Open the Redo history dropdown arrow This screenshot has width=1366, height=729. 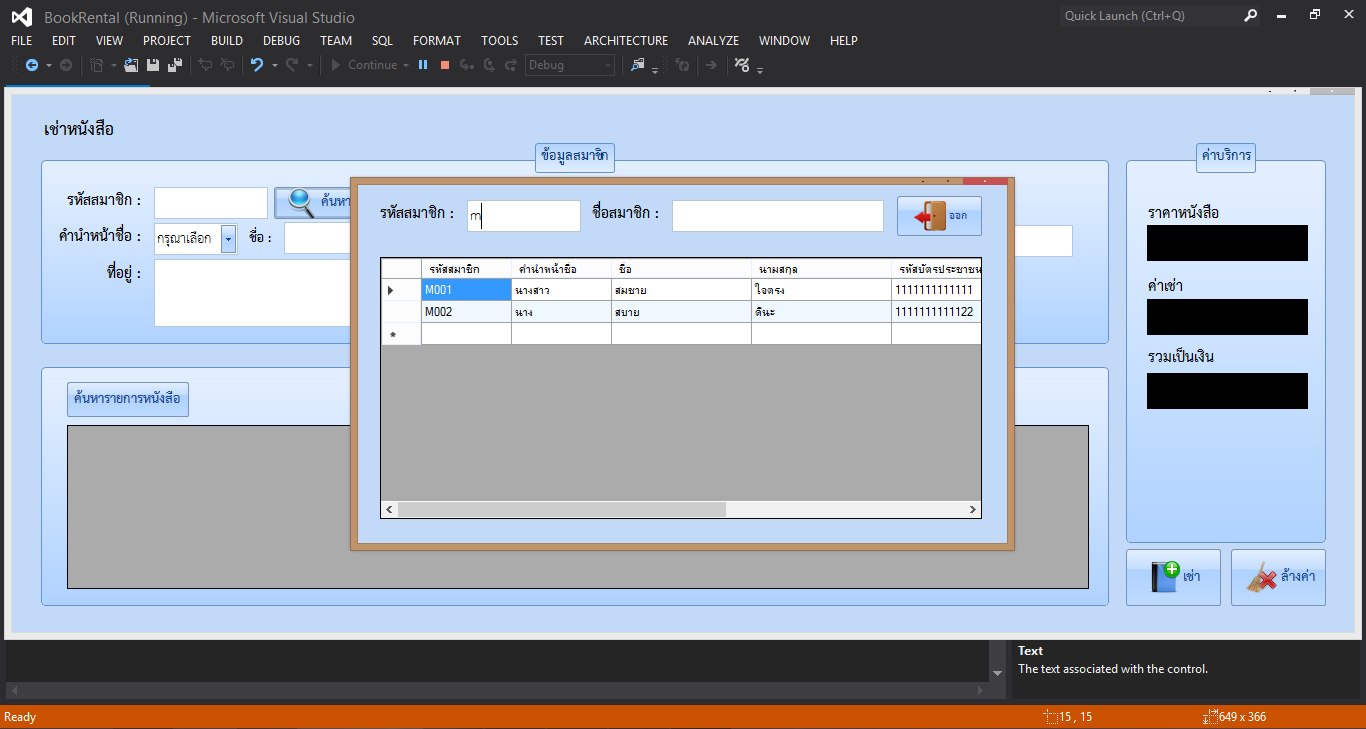(309, 65)
